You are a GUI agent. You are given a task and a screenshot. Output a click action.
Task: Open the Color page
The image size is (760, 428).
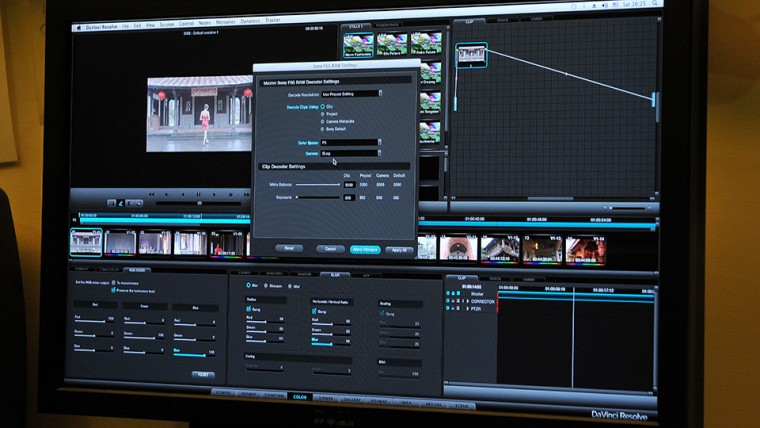coord(300,397)
